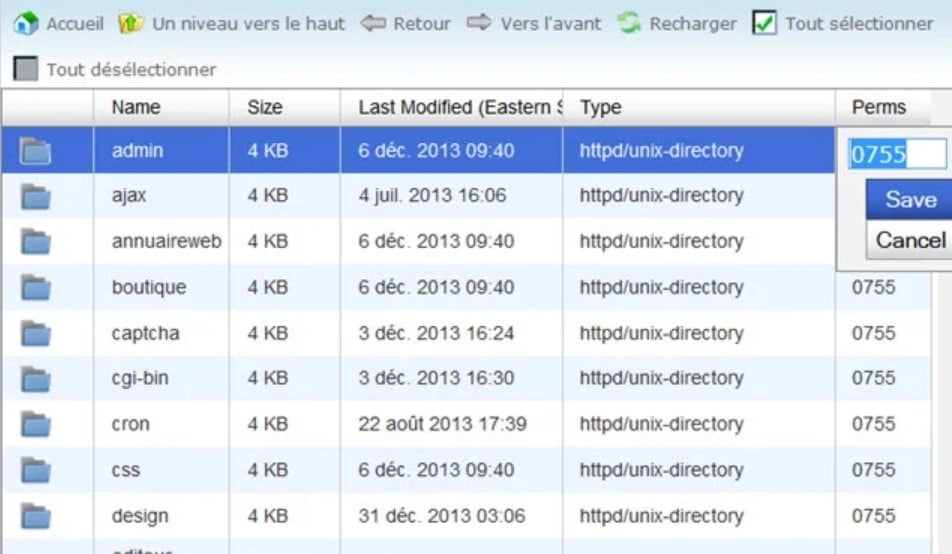Click the css folder icon
The height and width of the screenshot is (554, 952).
pyautogui.click(x=35, y=470)
